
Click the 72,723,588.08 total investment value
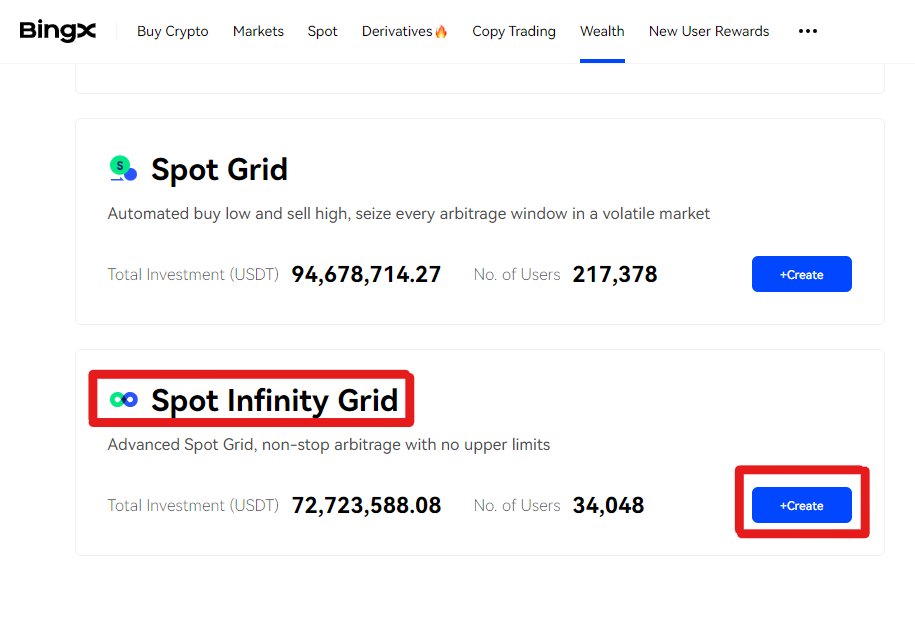point(366,505)
